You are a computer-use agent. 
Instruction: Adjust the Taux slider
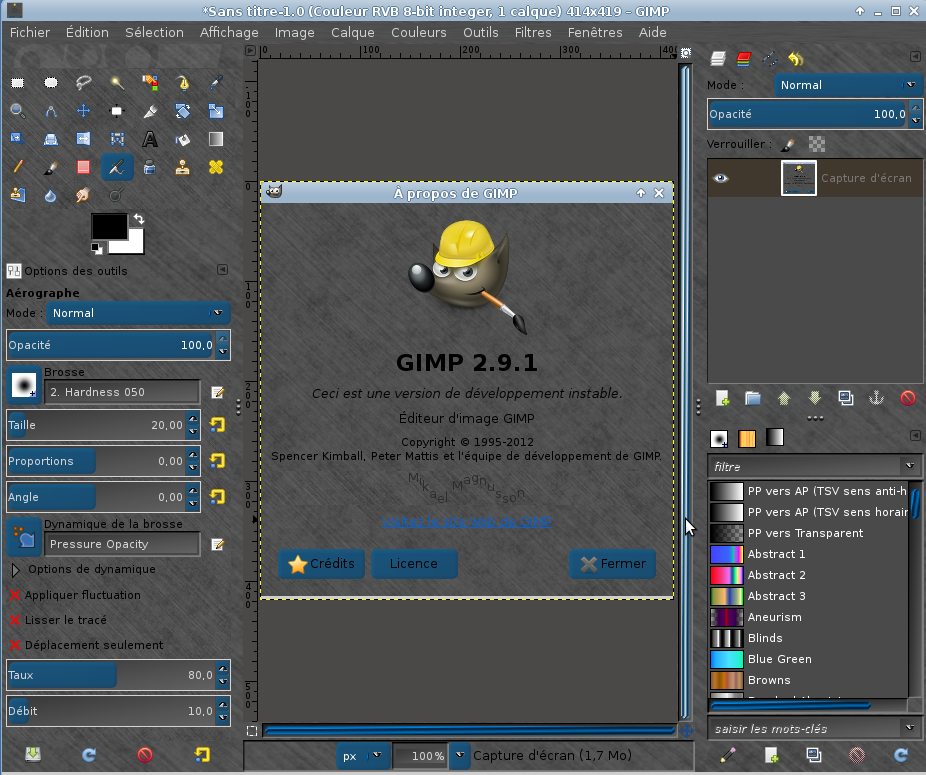point(111,675)
